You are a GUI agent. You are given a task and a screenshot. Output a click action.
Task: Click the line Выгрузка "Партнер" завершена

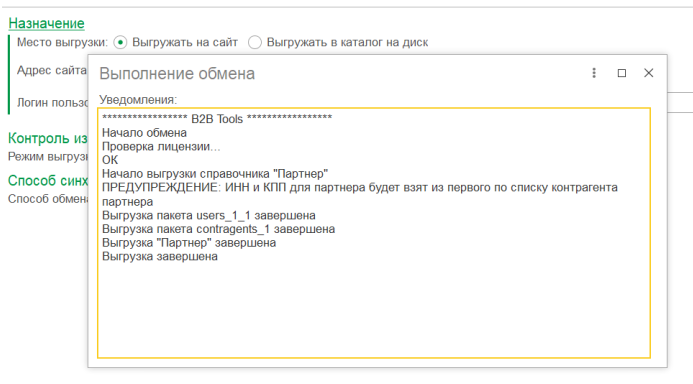coord(189,243)
